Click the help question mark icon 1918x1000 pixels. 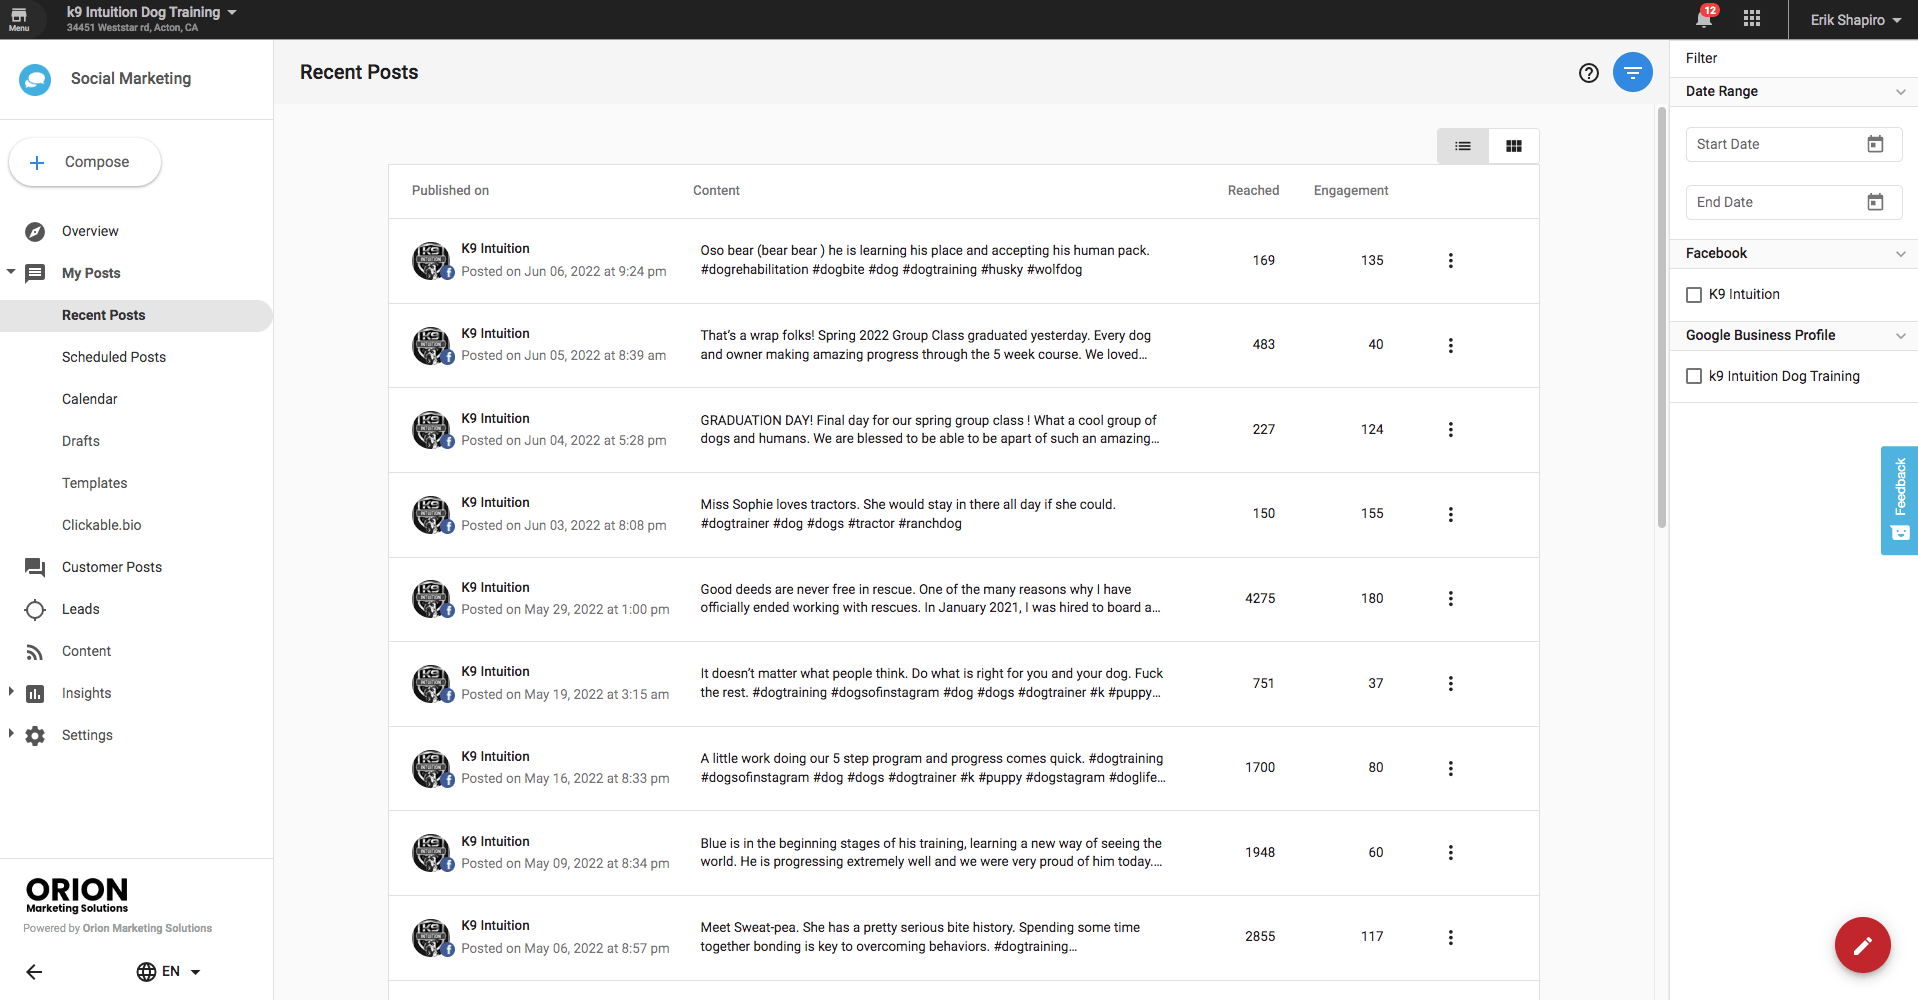1589,73
